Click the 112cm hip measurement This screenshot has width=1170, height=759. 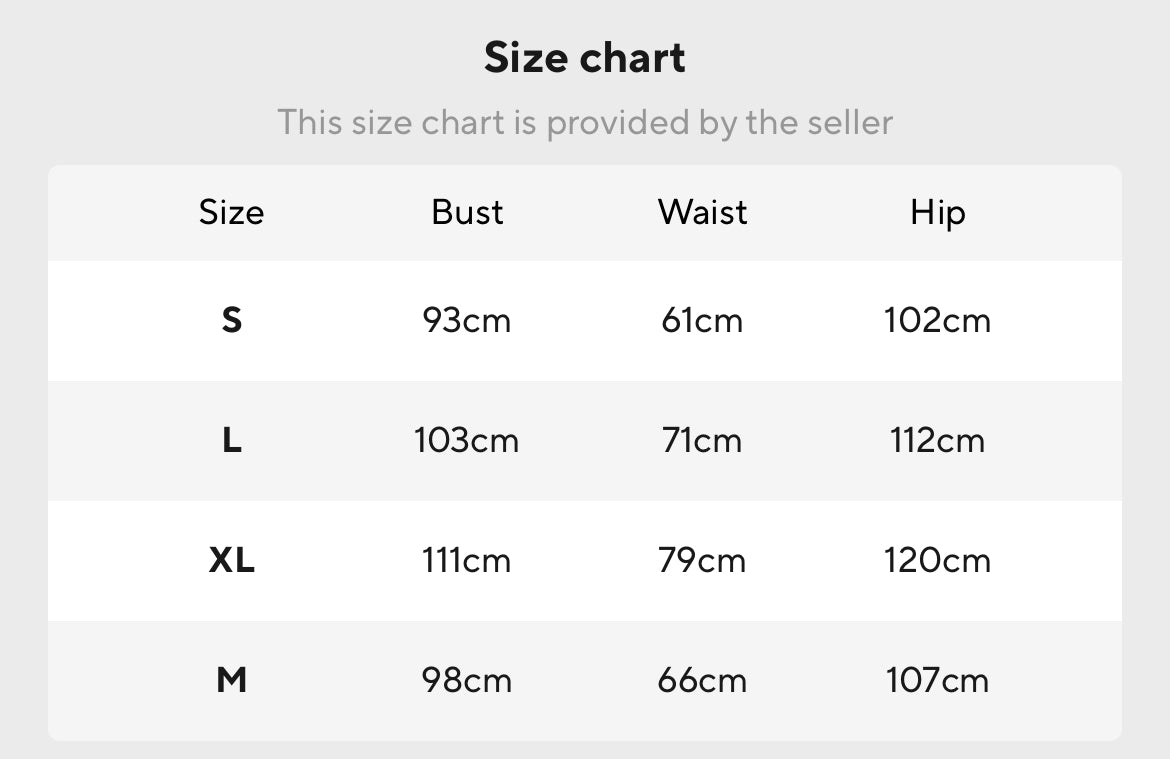pos(937,440)
